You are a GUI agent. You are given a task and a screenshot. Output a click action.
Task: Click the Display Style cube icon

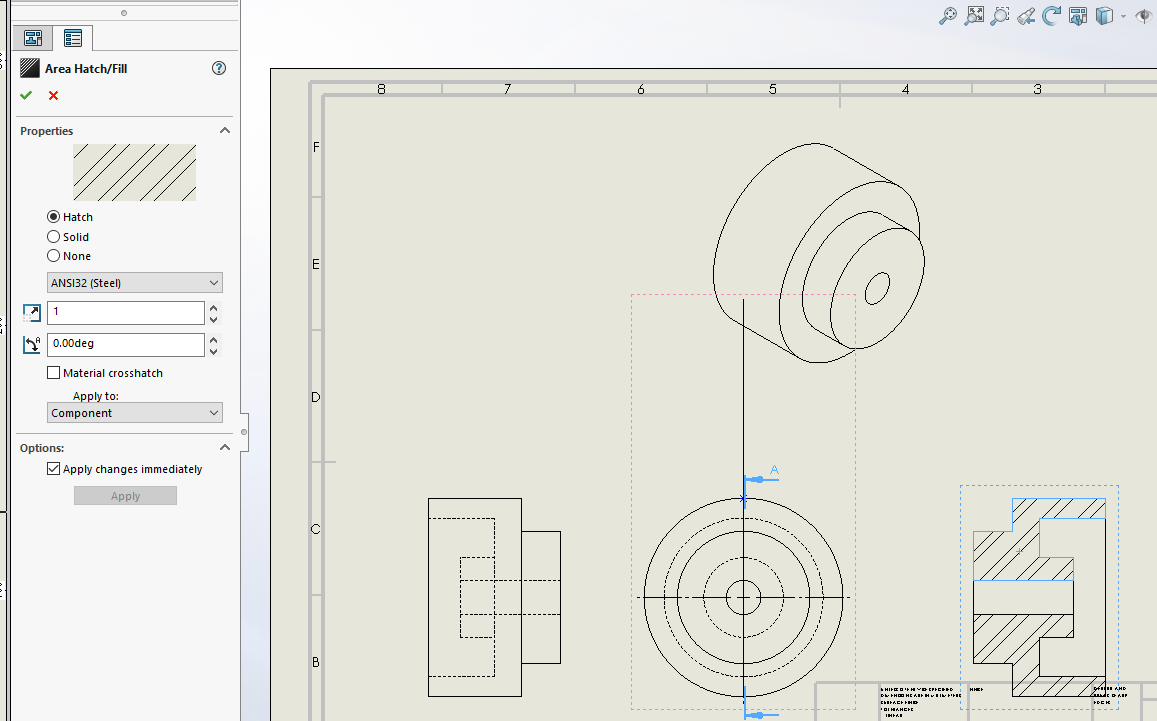click(1104, 15)
